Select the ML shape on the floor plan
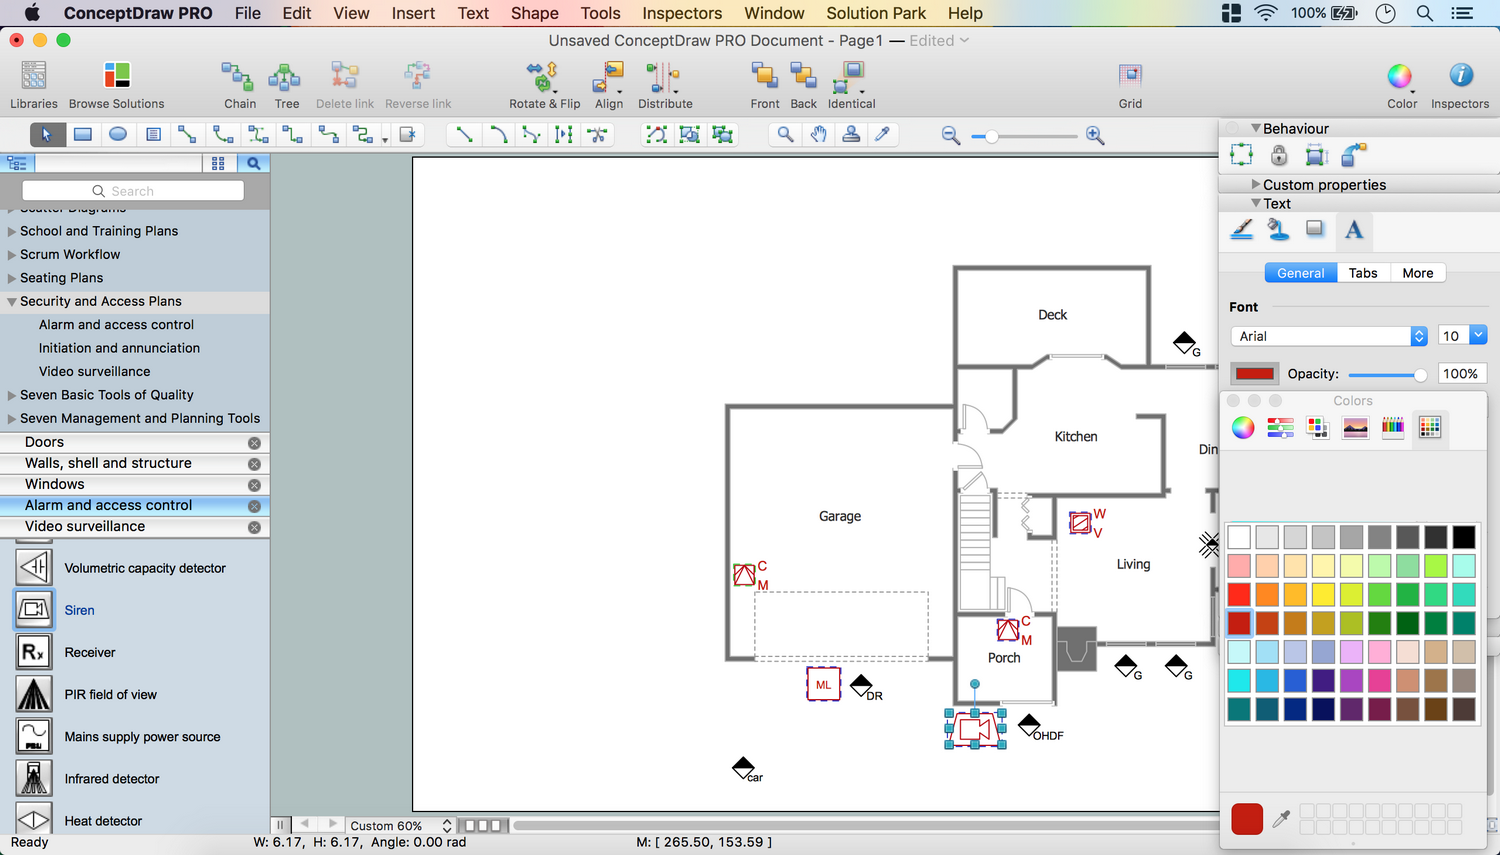This screenshot has height=855, width=1500. 824,685
